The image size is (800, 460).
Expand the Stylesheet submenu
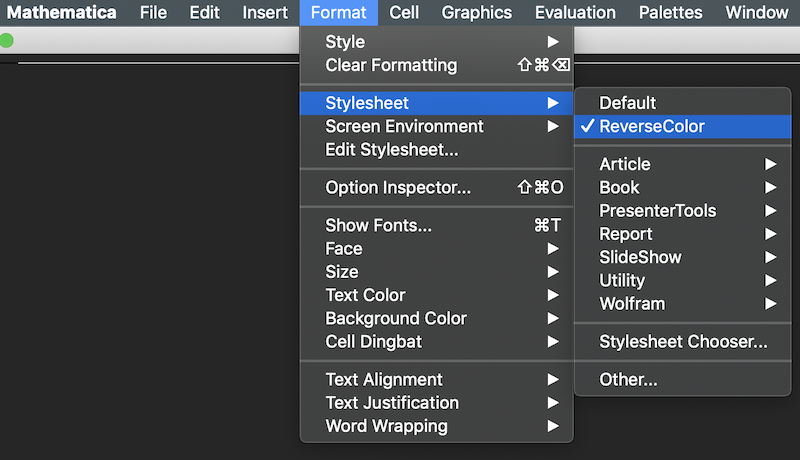pos(437,103)
